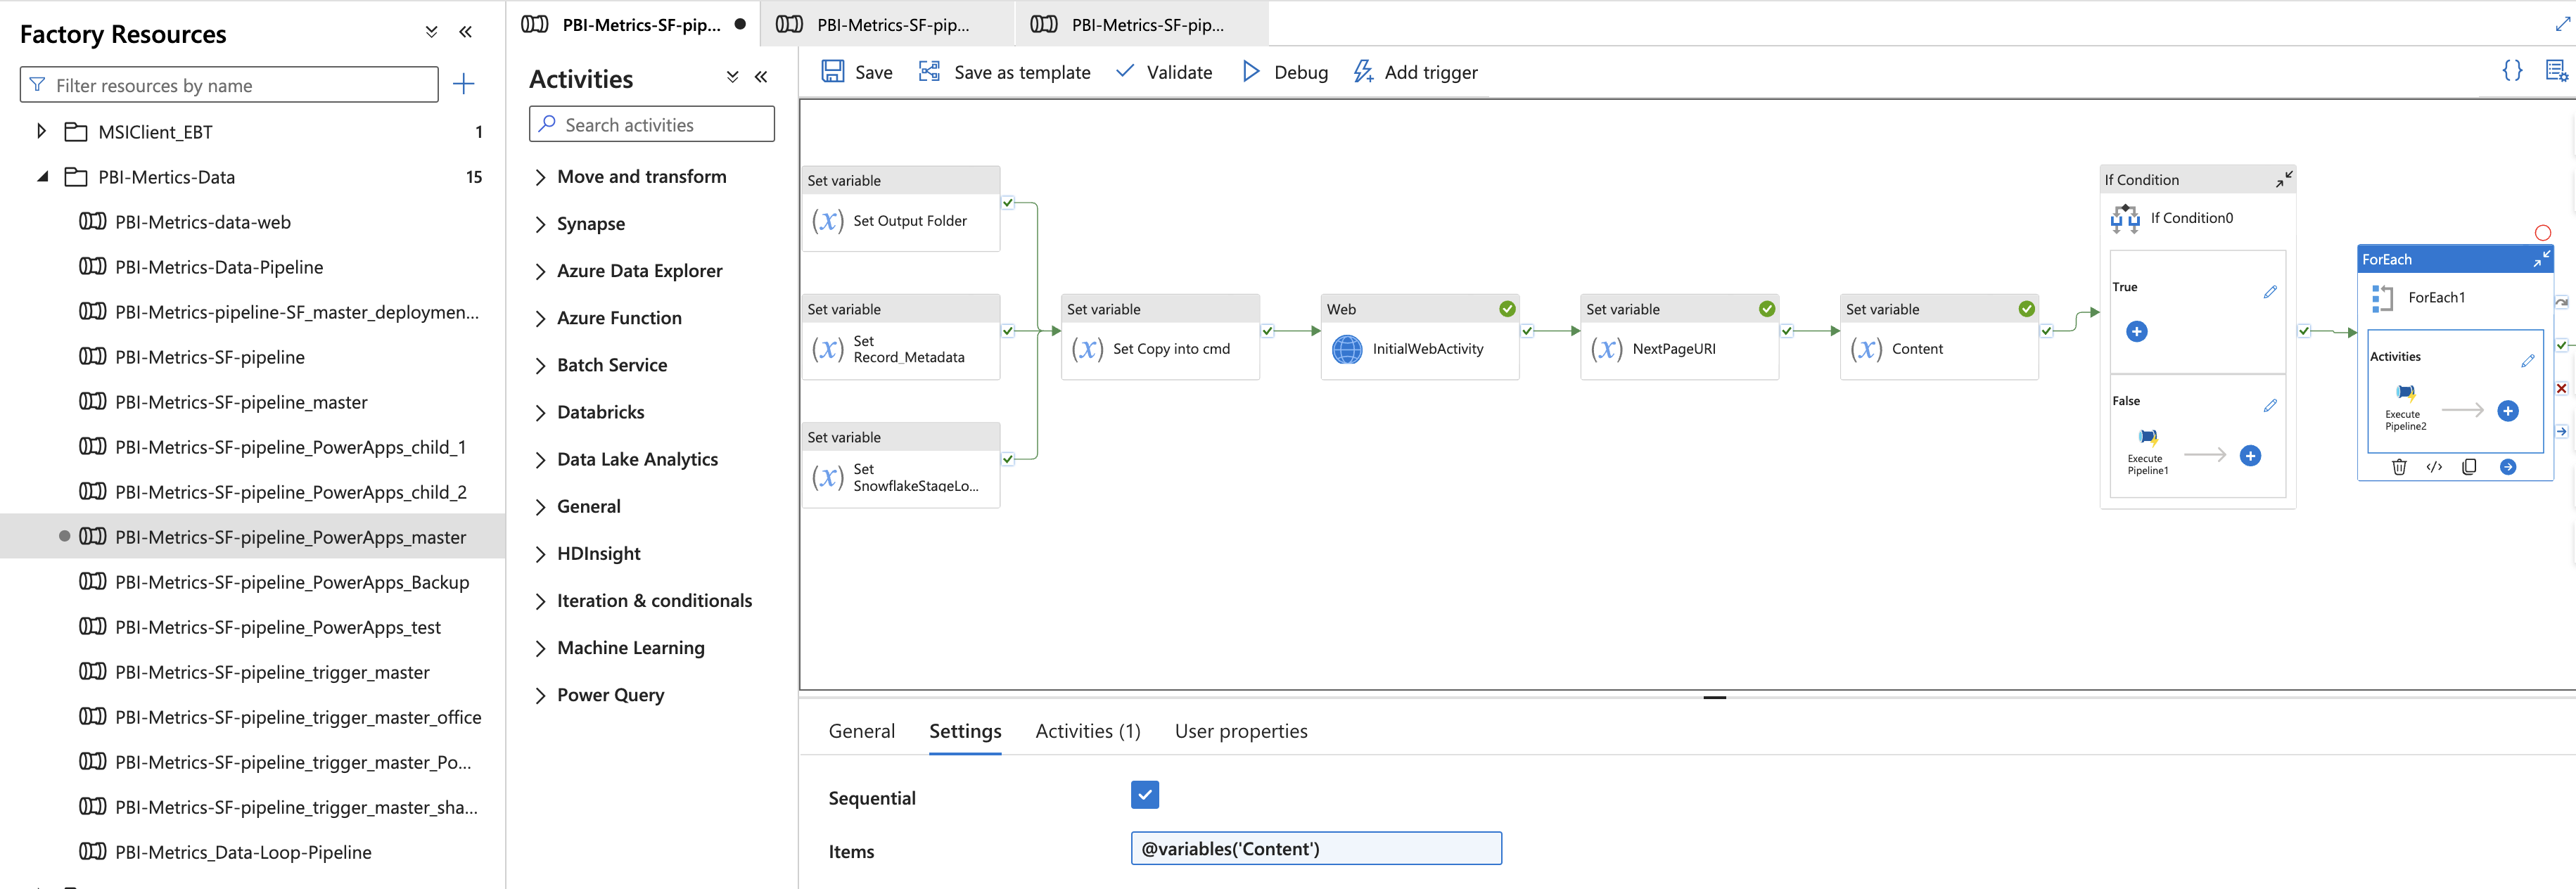Expand all Activities categories chevron

coord(732,77)
